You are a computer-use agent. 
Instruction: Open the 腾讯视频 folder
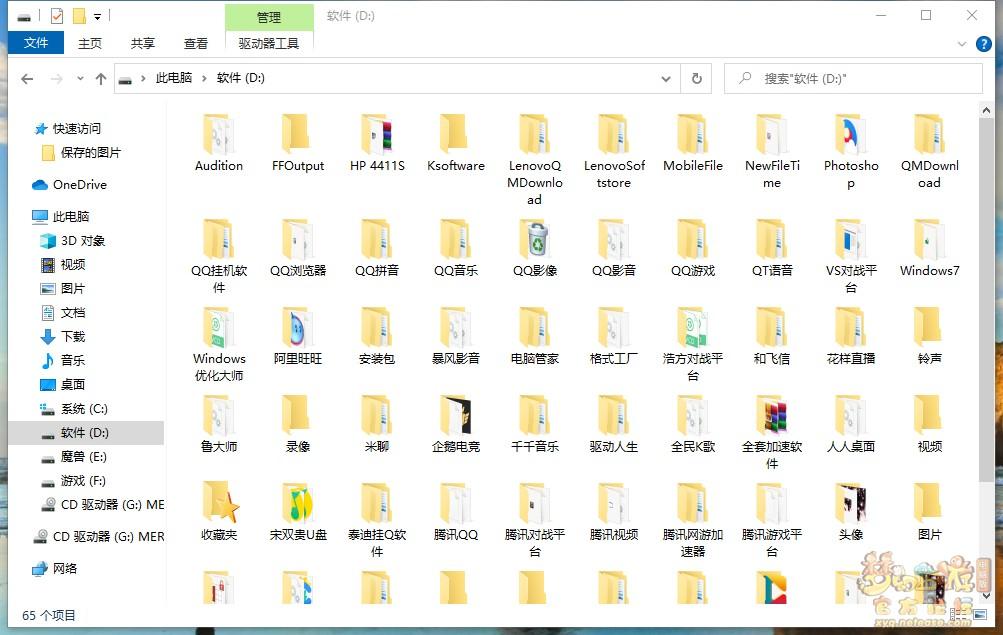point(614,512)
